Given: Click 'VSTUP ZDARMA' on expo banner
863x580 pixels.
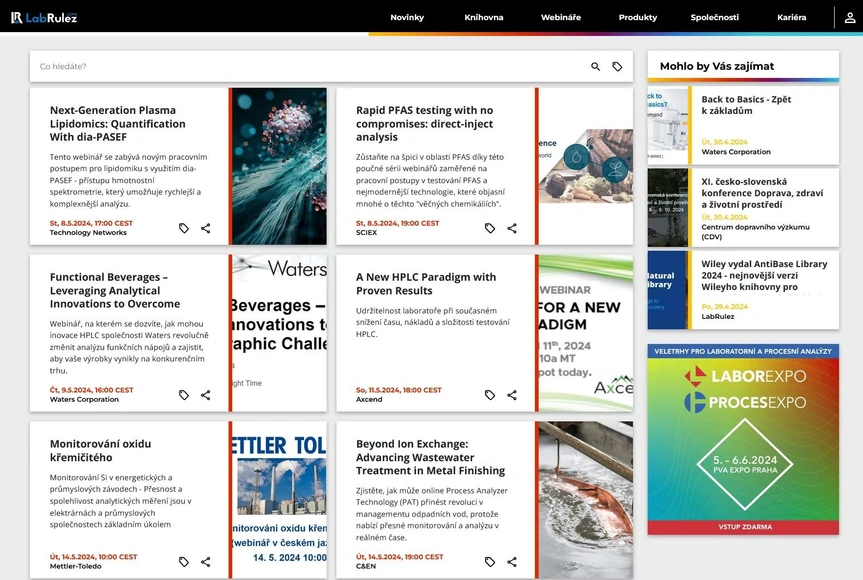Looking at the screenshot, I should [745, 527].
